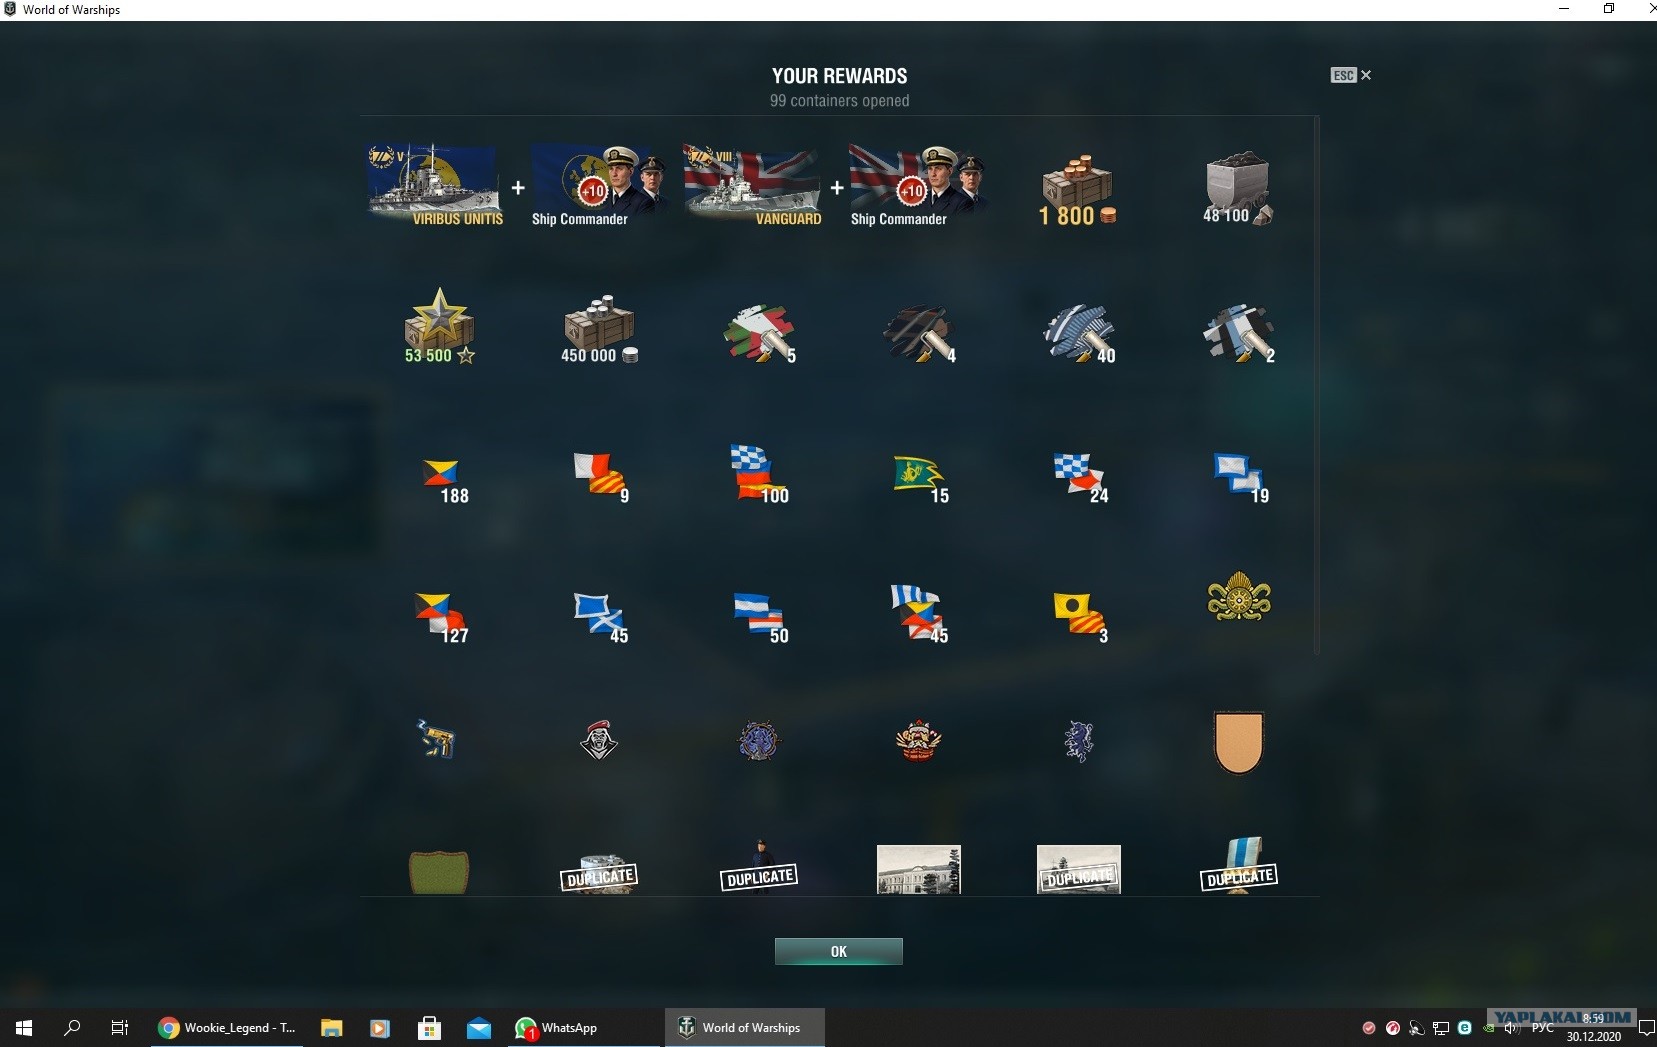The height and width of the screenshot is (1047, 1657).
Task: Click the signal flag with count 127
Action: (442, 618)
